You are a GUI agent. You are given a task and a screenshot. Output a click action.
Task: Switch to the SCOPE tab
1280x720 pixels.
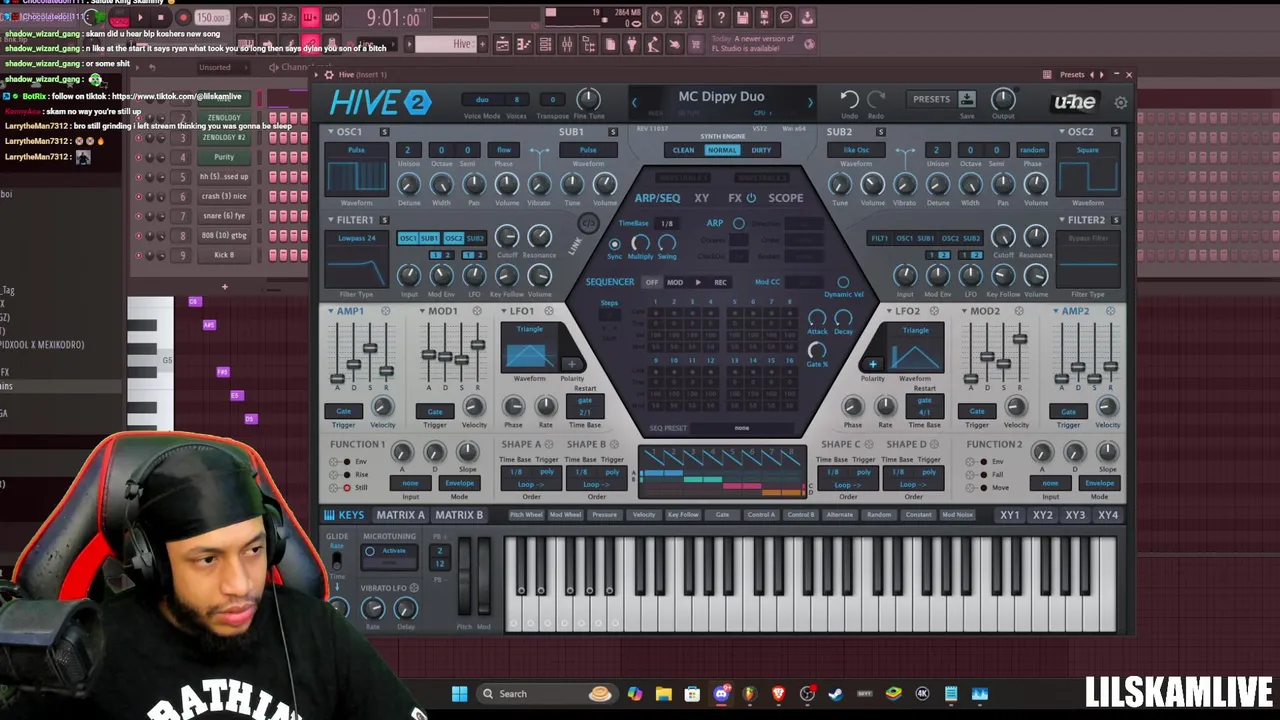pos(786,198)
